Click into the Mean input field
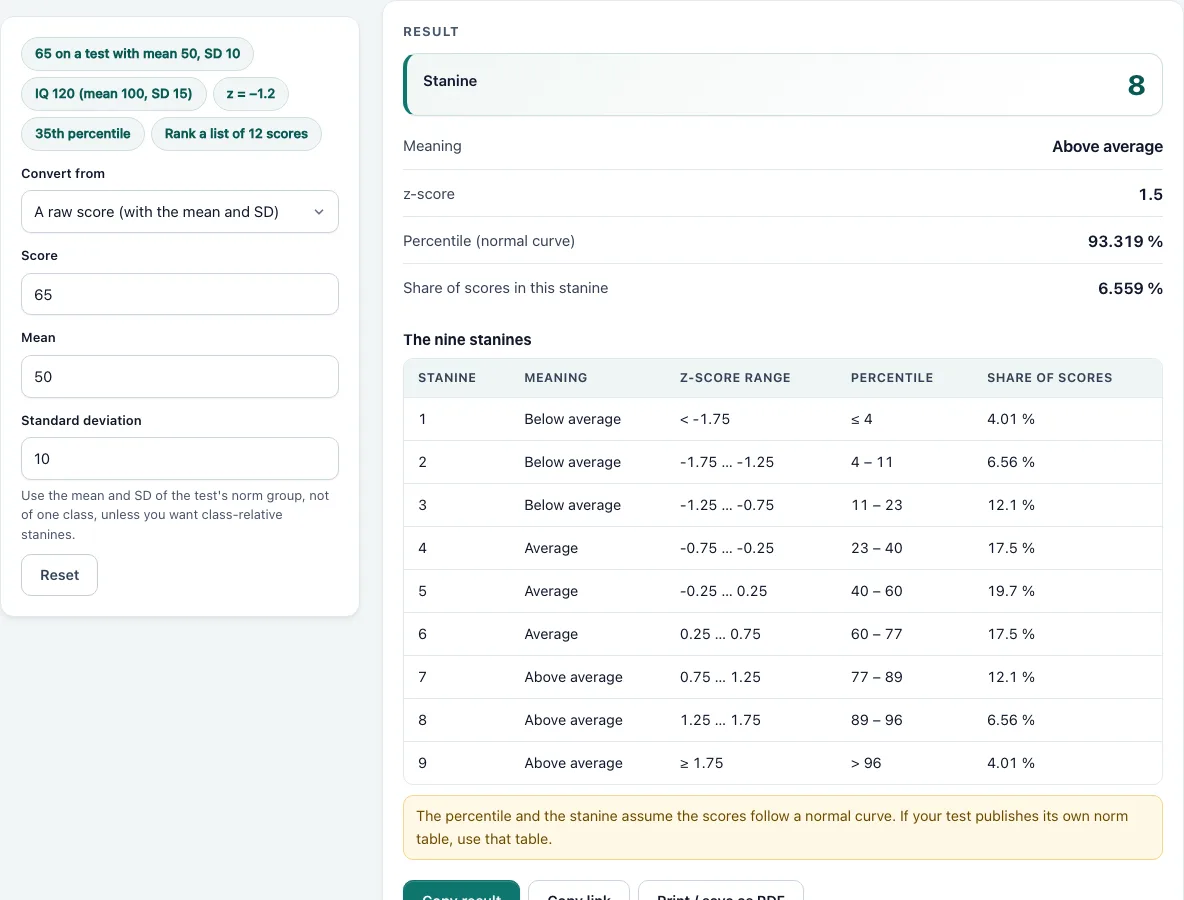The width and height of the screenshot is (1184, 900). pyautogui.click(x=180, y=377)
